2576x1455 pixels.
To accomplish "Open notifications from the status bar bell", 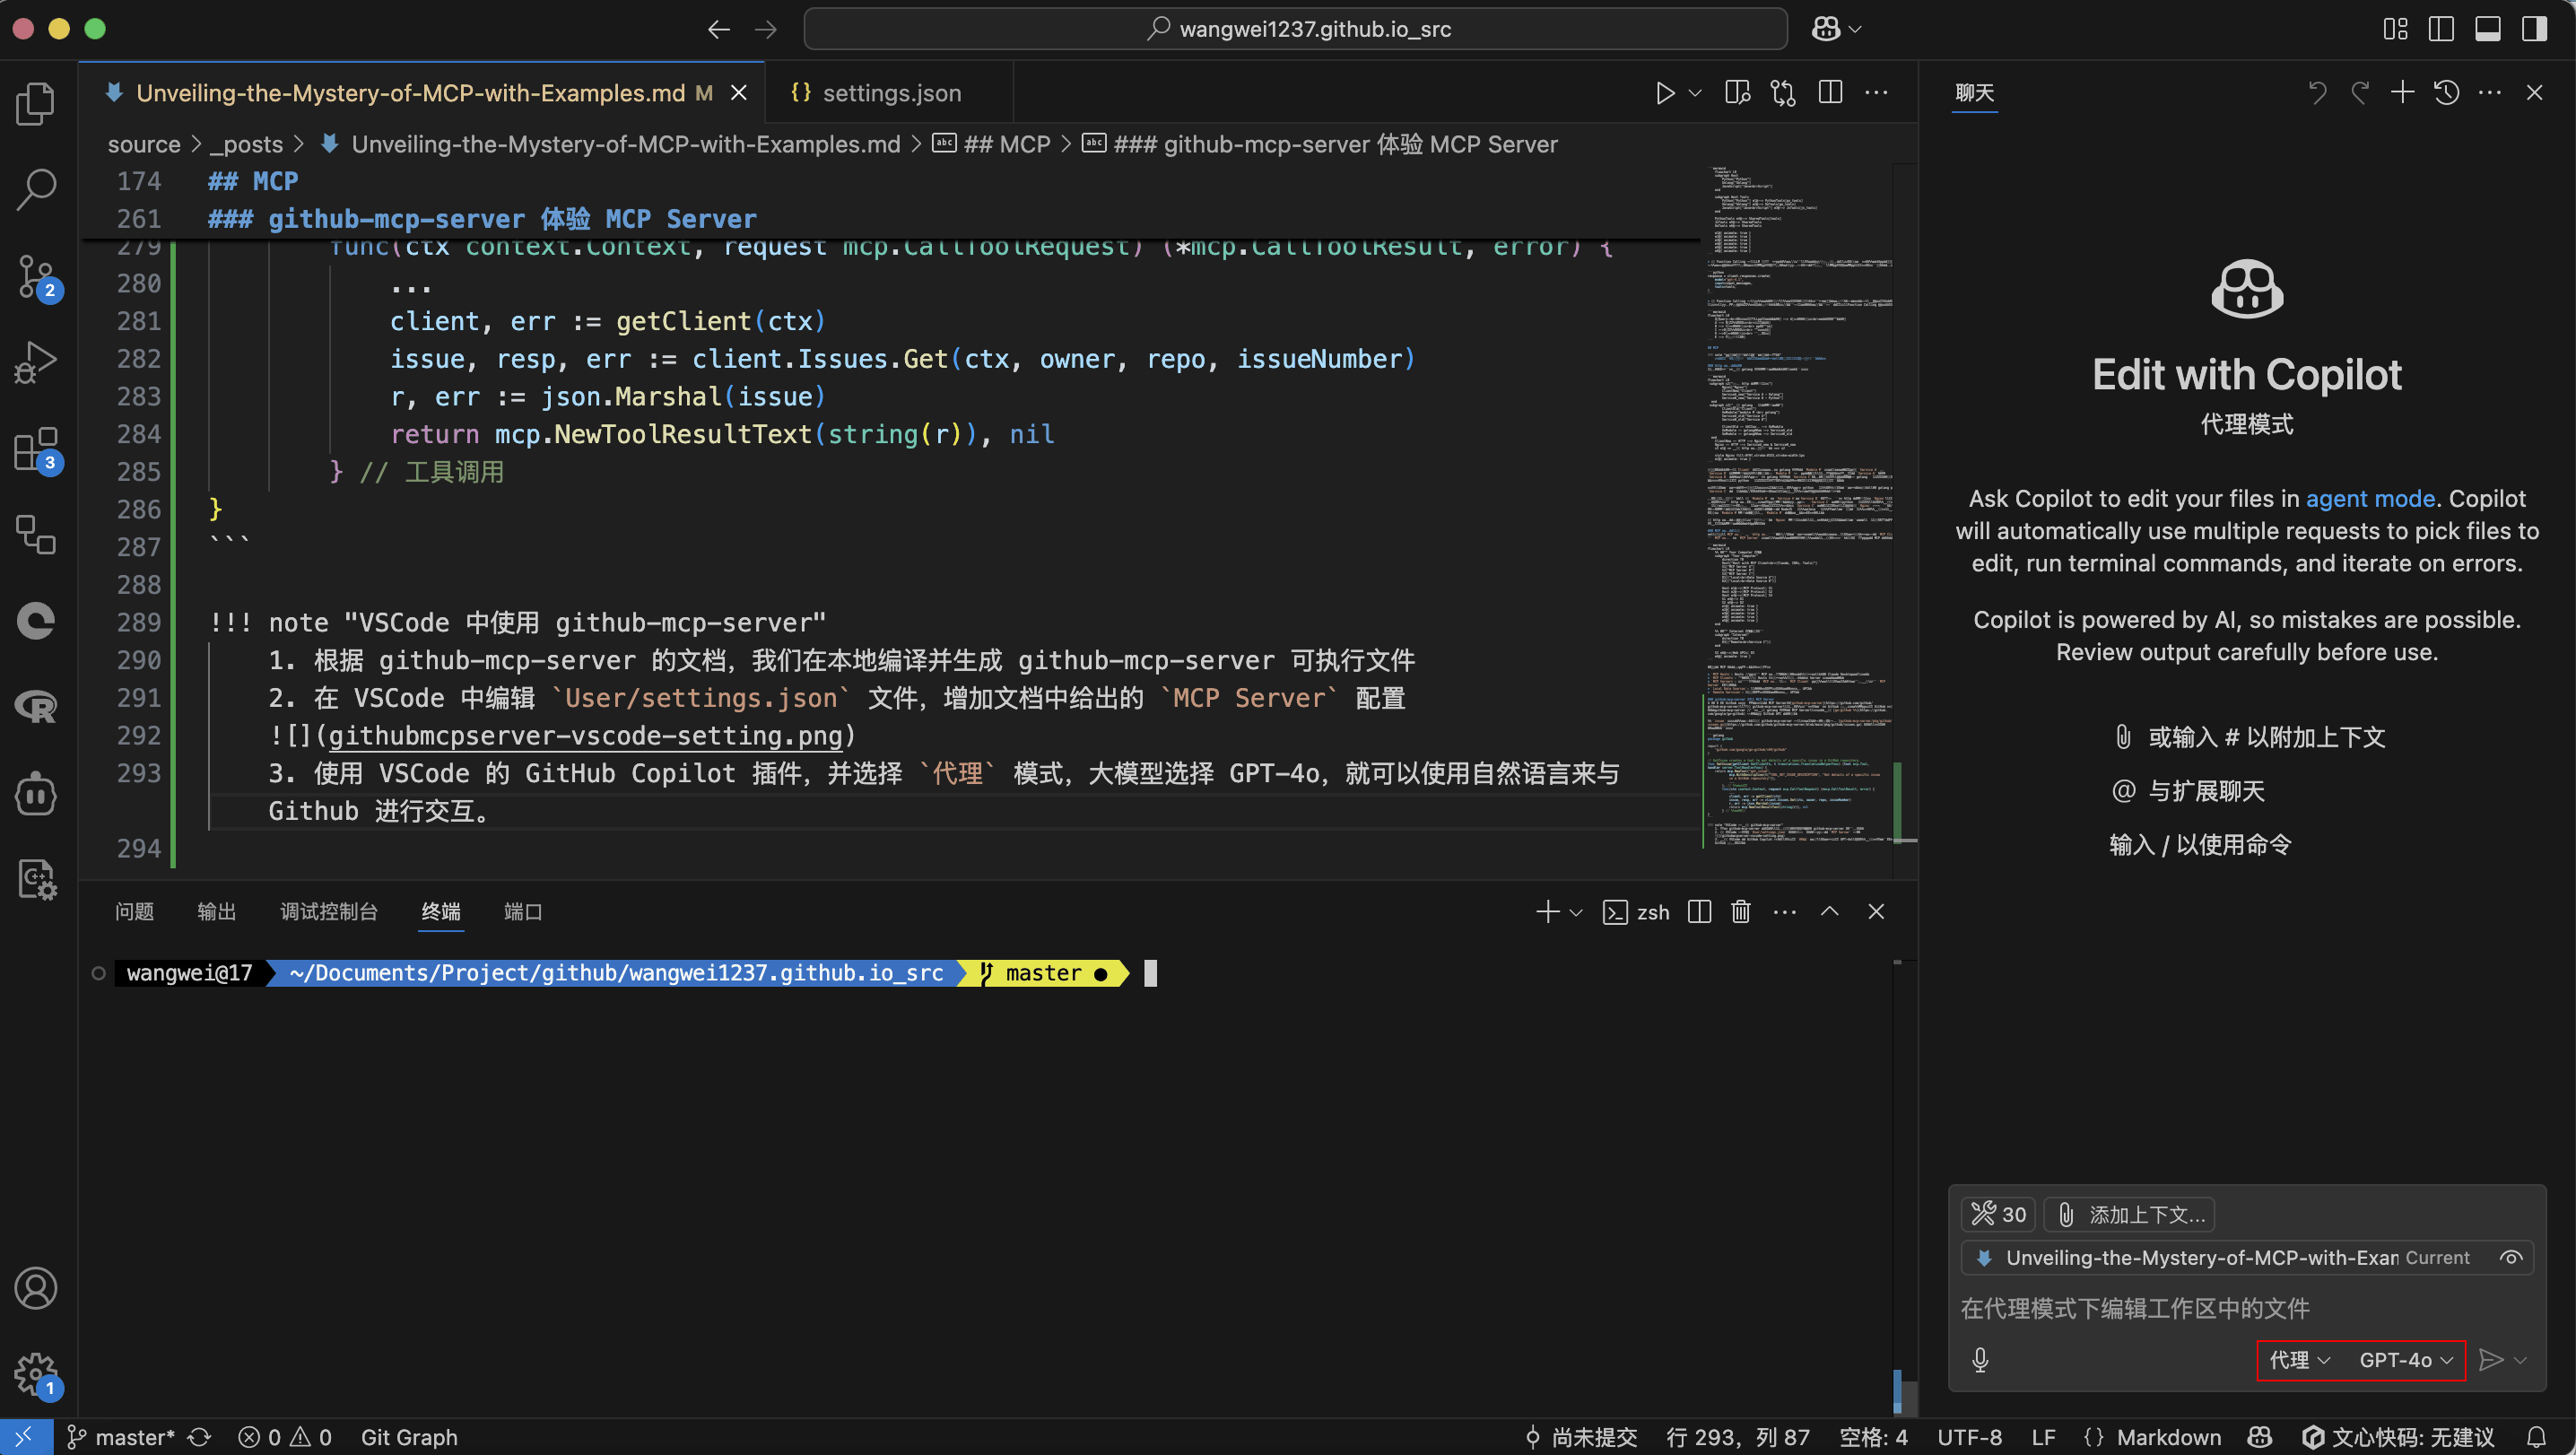I will pos(2537,1438).
